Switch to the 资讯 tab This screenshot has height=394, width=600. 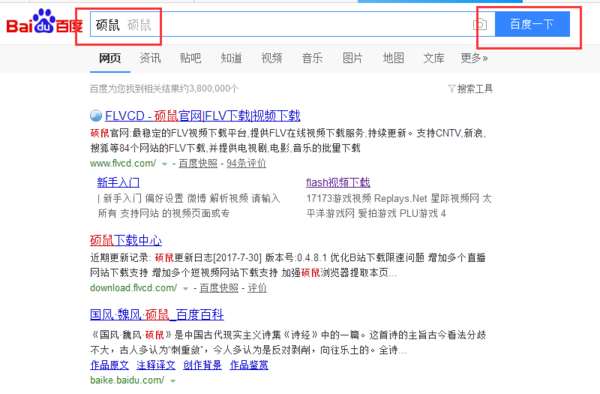(150, 58)
